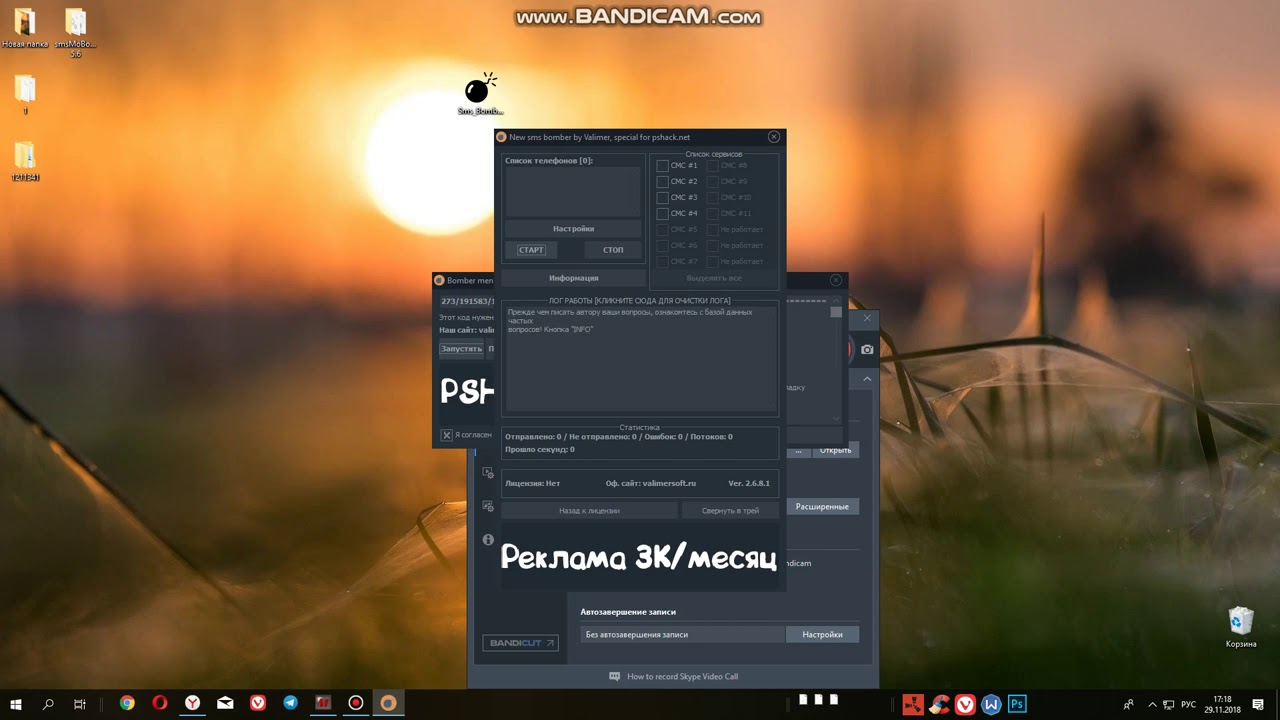This screenshot has height=720, width=1280.
Task: Check the СМС #3 service checkbox
Action: pos(662,198)
